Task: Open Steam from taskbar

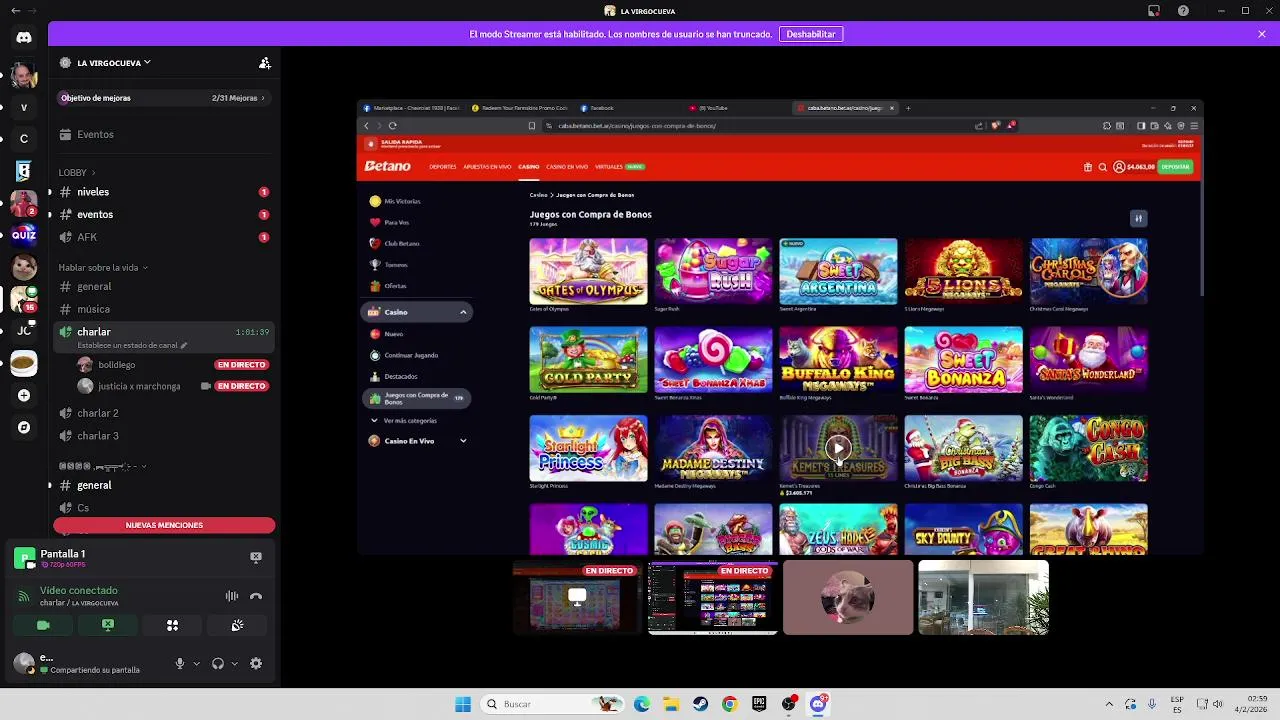Action: pyautogui.click(x=700, y=704)
